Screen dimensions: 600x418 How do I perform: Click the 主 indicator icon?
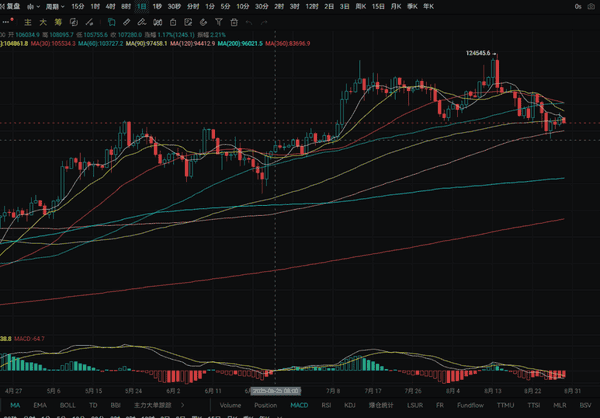pyautogui.click(x=26, y=20)
